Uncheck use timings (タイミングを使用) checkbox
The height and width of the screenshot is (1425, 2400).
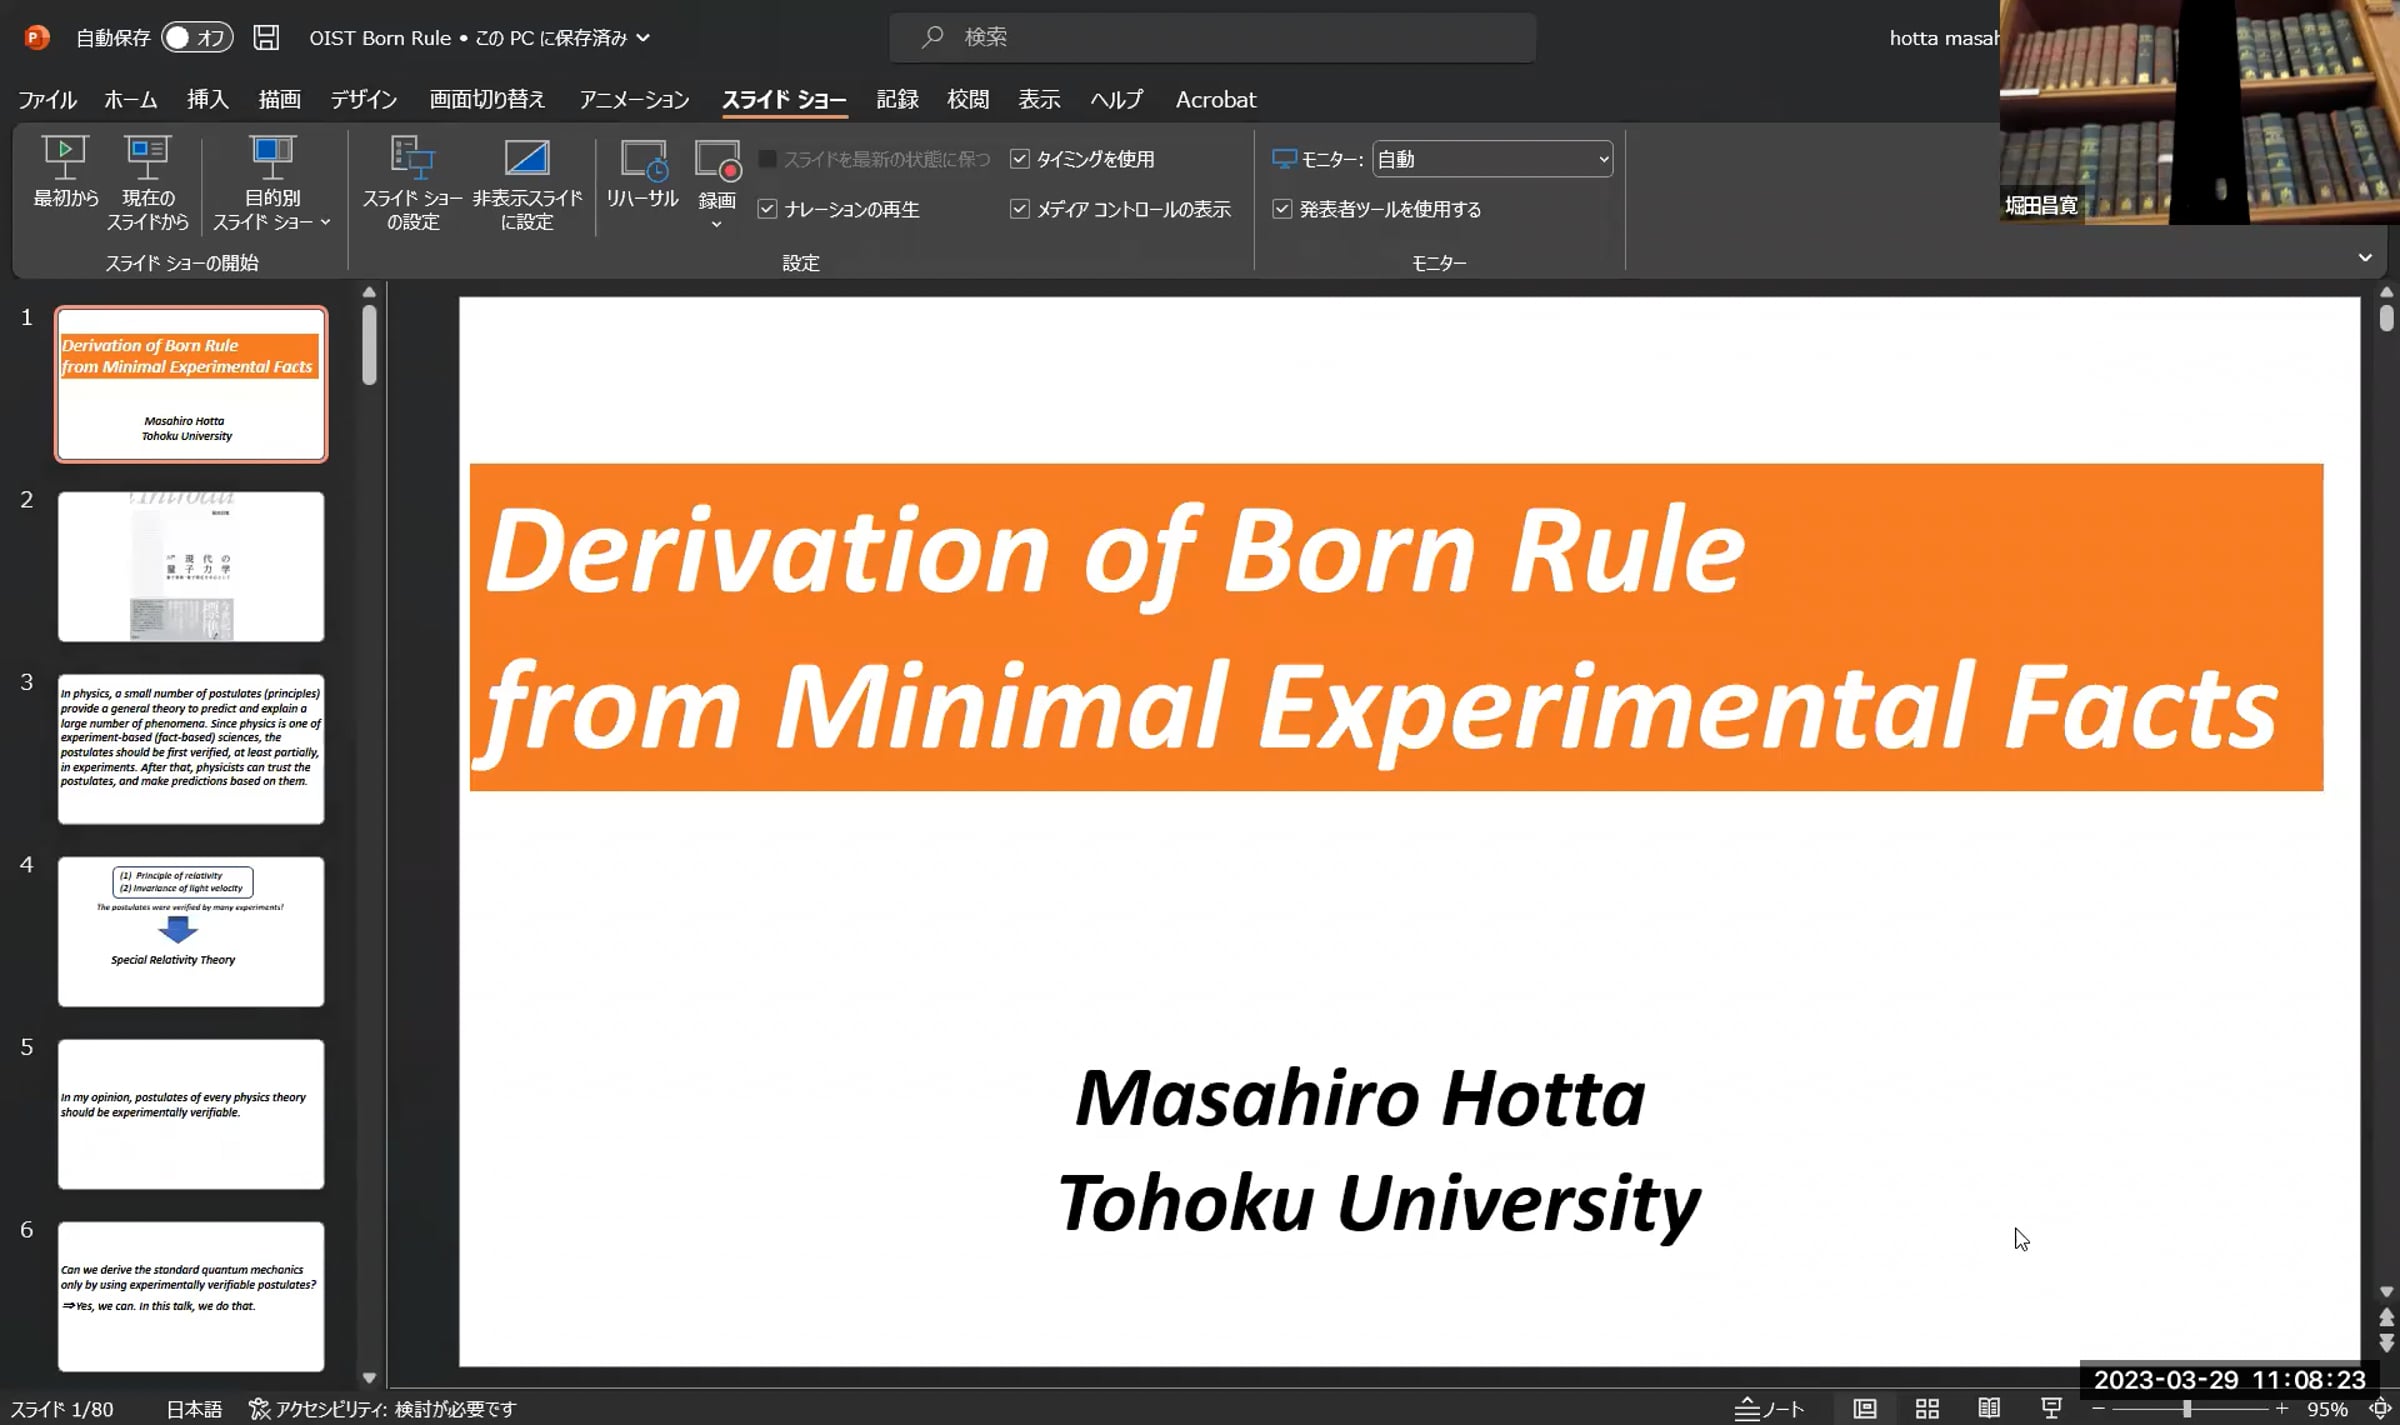[x=1020, y=159]
